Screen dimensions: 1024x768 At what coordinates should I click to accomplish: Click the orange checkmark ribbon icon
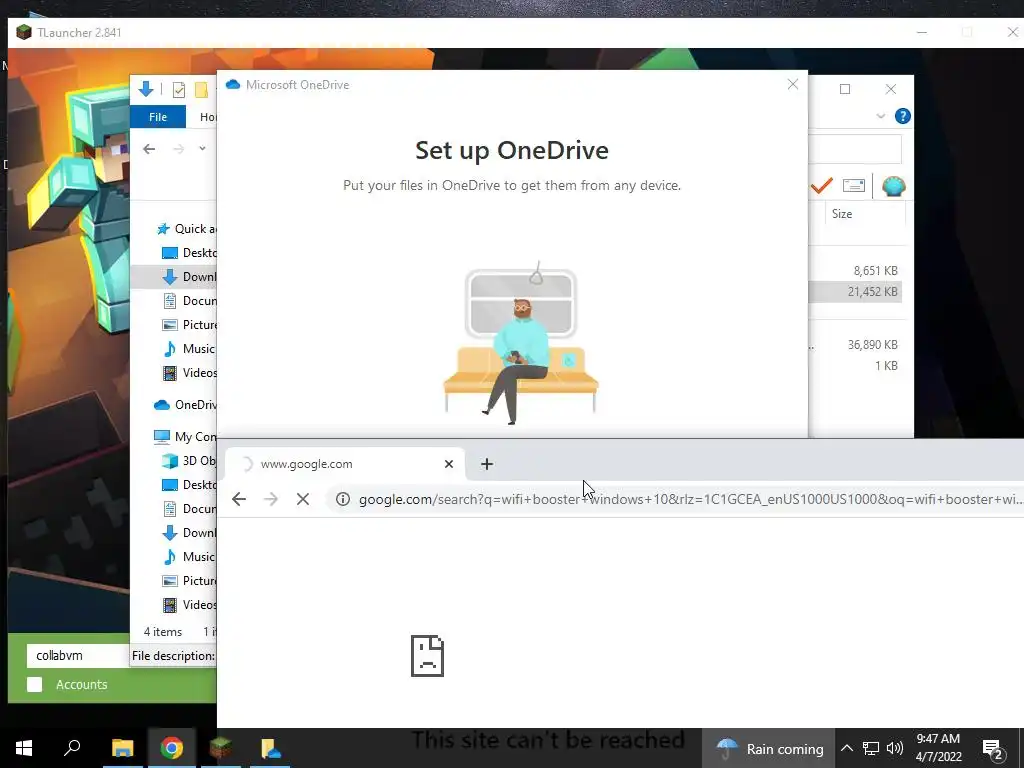pyautogui.click(x=822, y=186)
